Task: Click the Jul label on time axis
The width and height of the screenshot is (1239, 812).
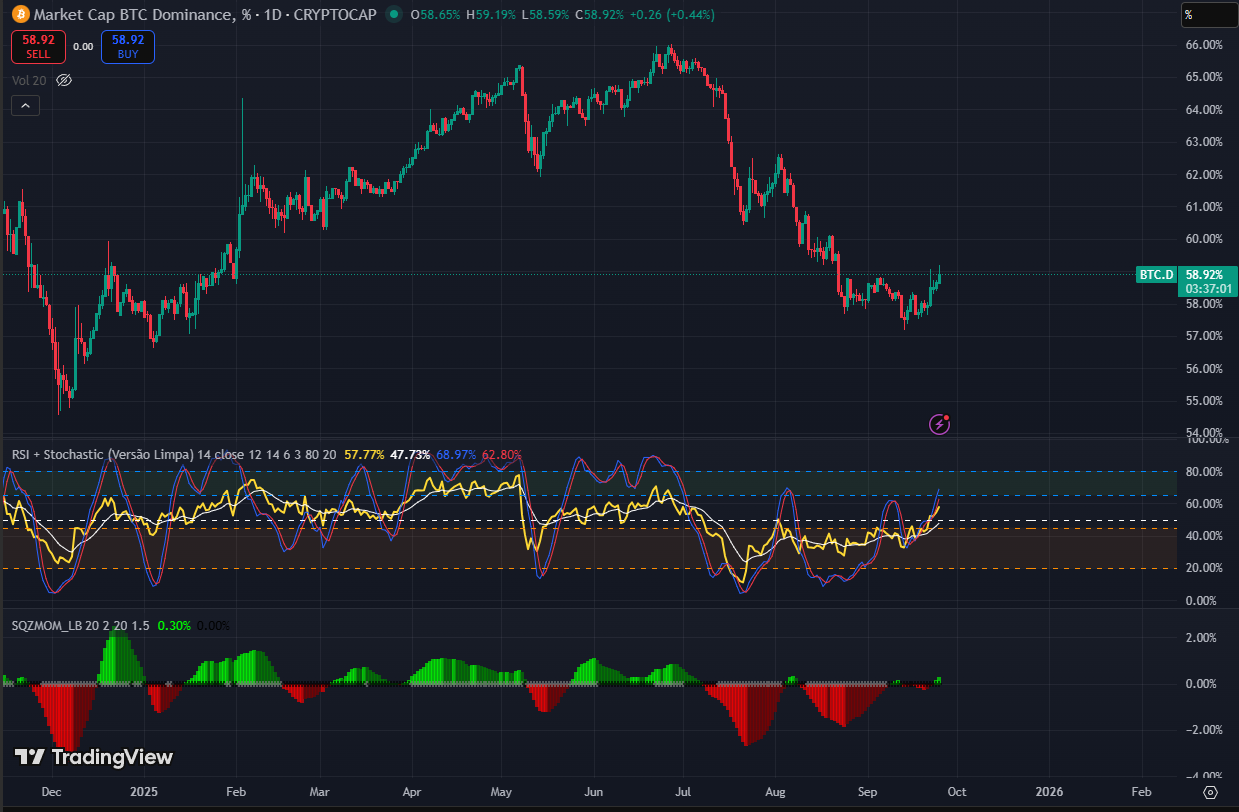Action: pyautogui.click(x=684, y=791)
